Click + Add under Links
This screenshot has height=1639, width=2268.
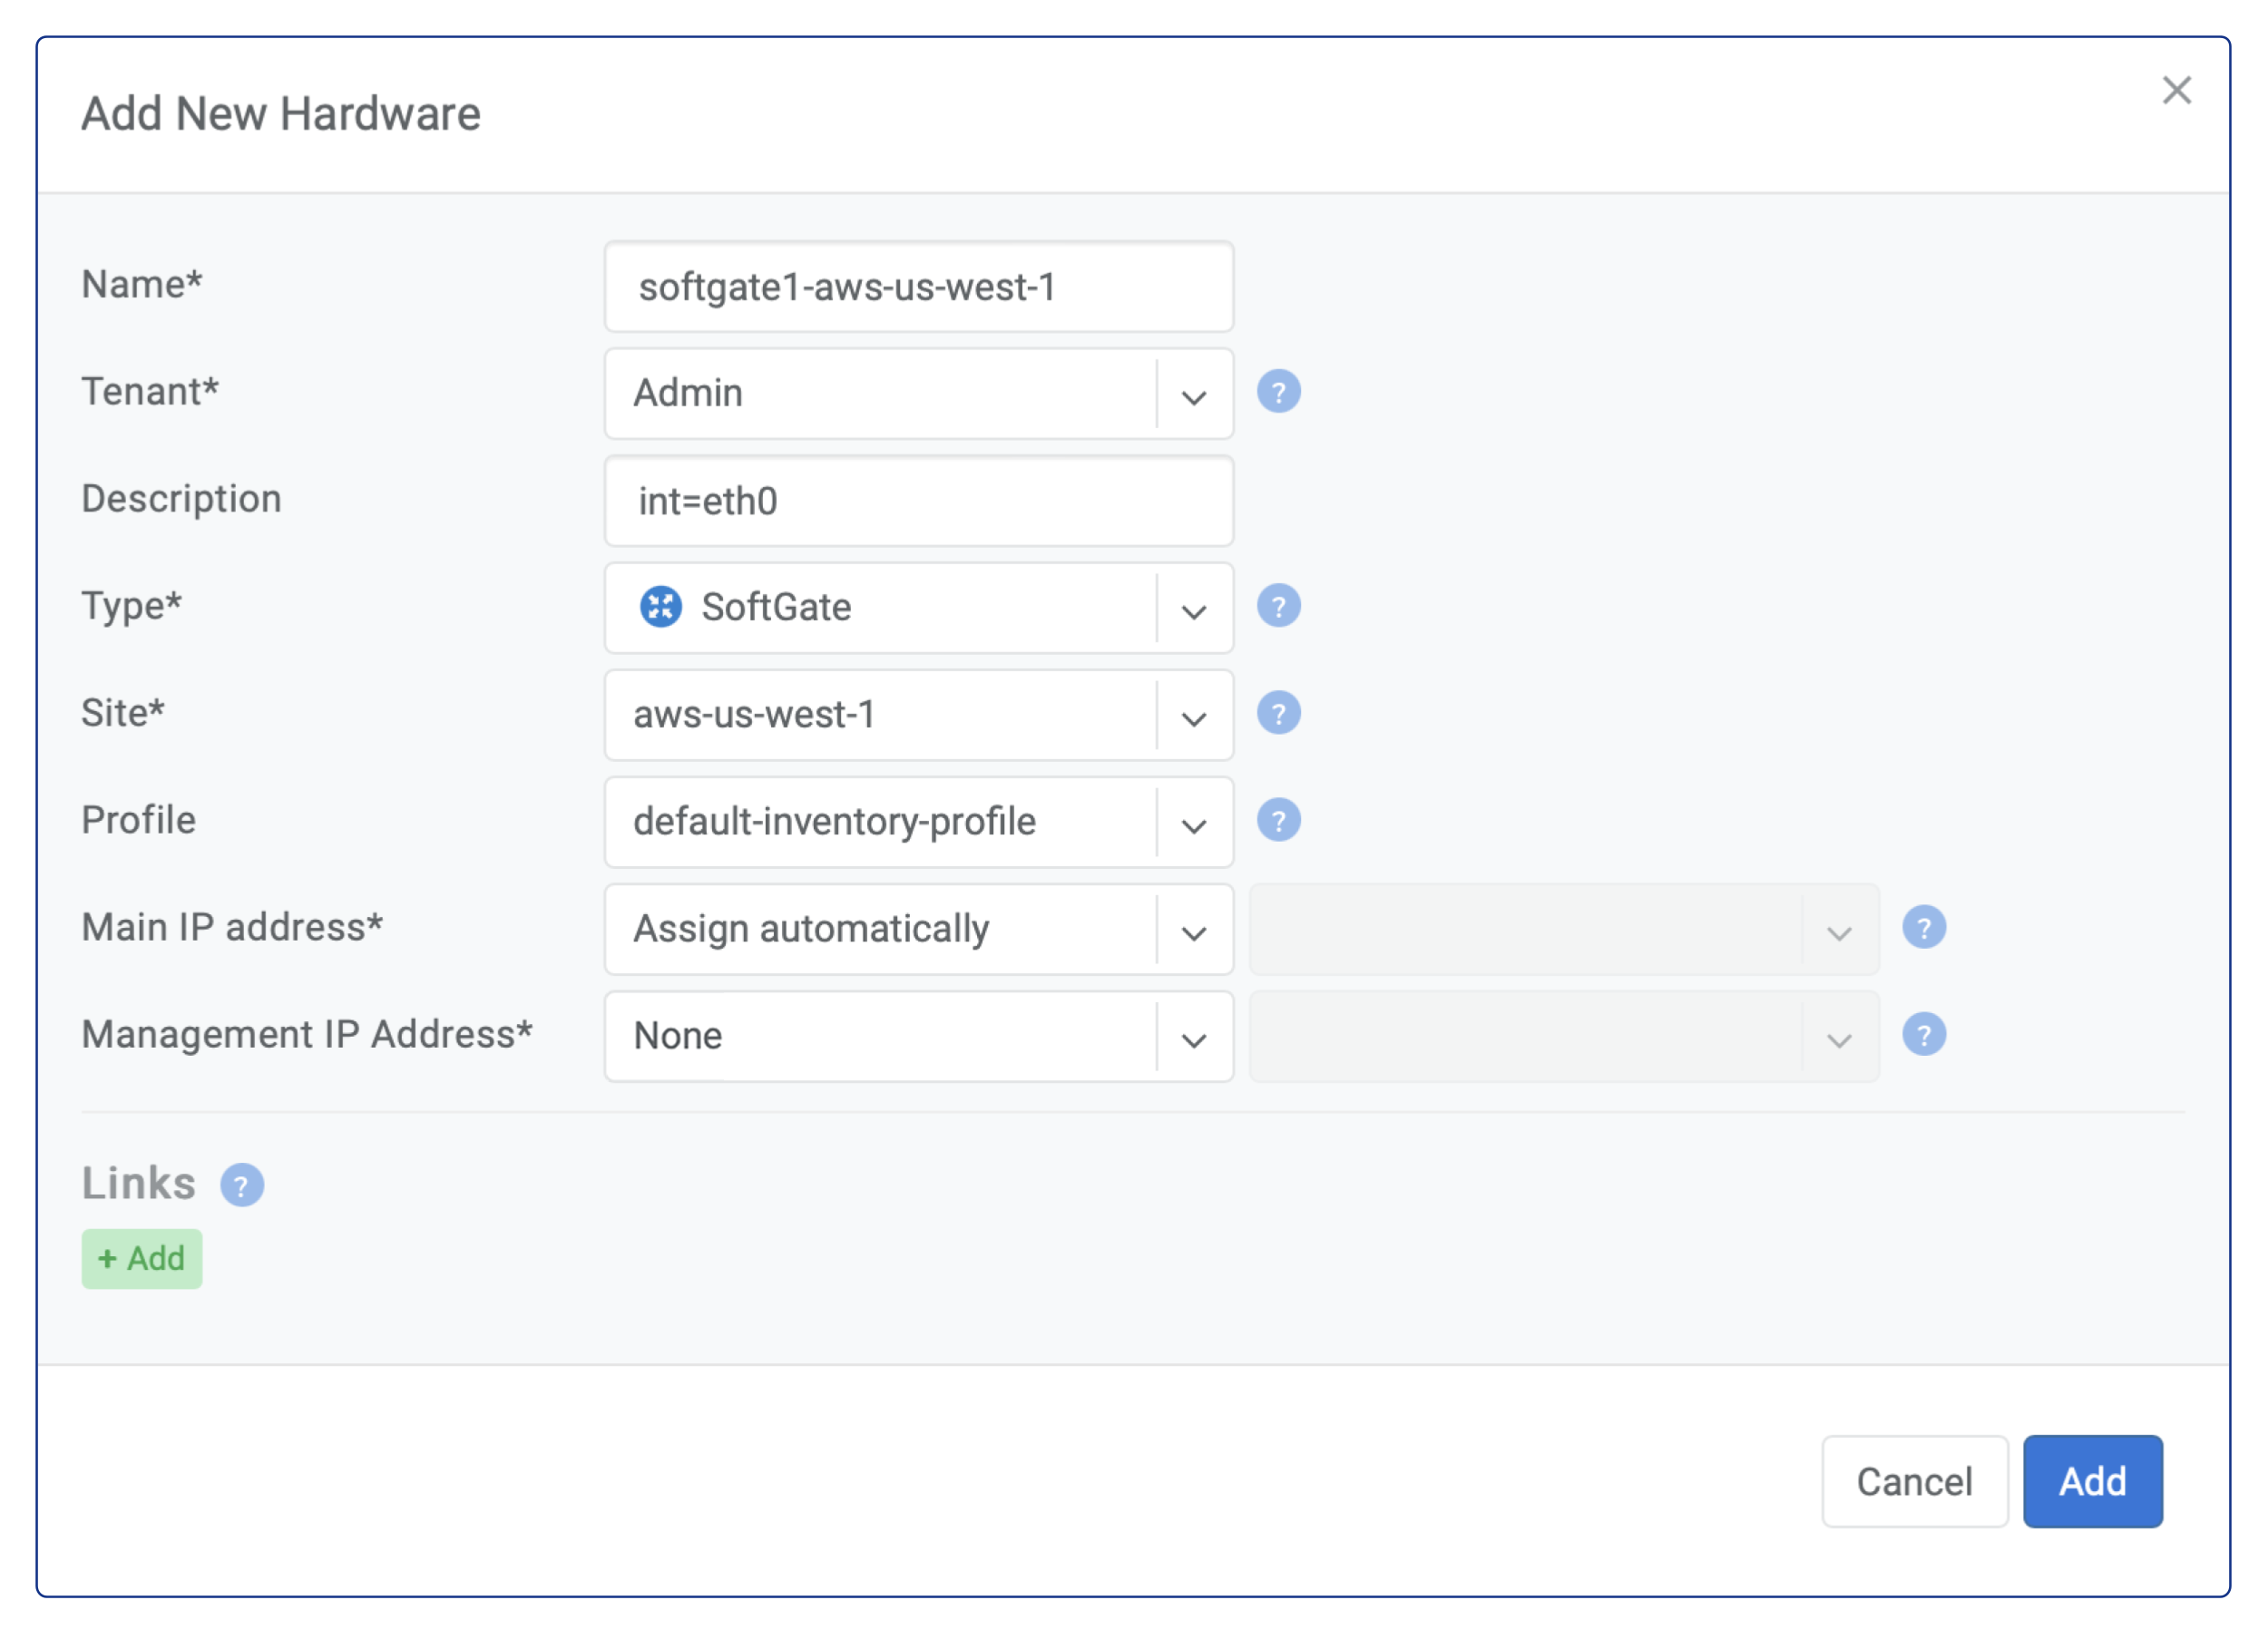[141, 1258]
